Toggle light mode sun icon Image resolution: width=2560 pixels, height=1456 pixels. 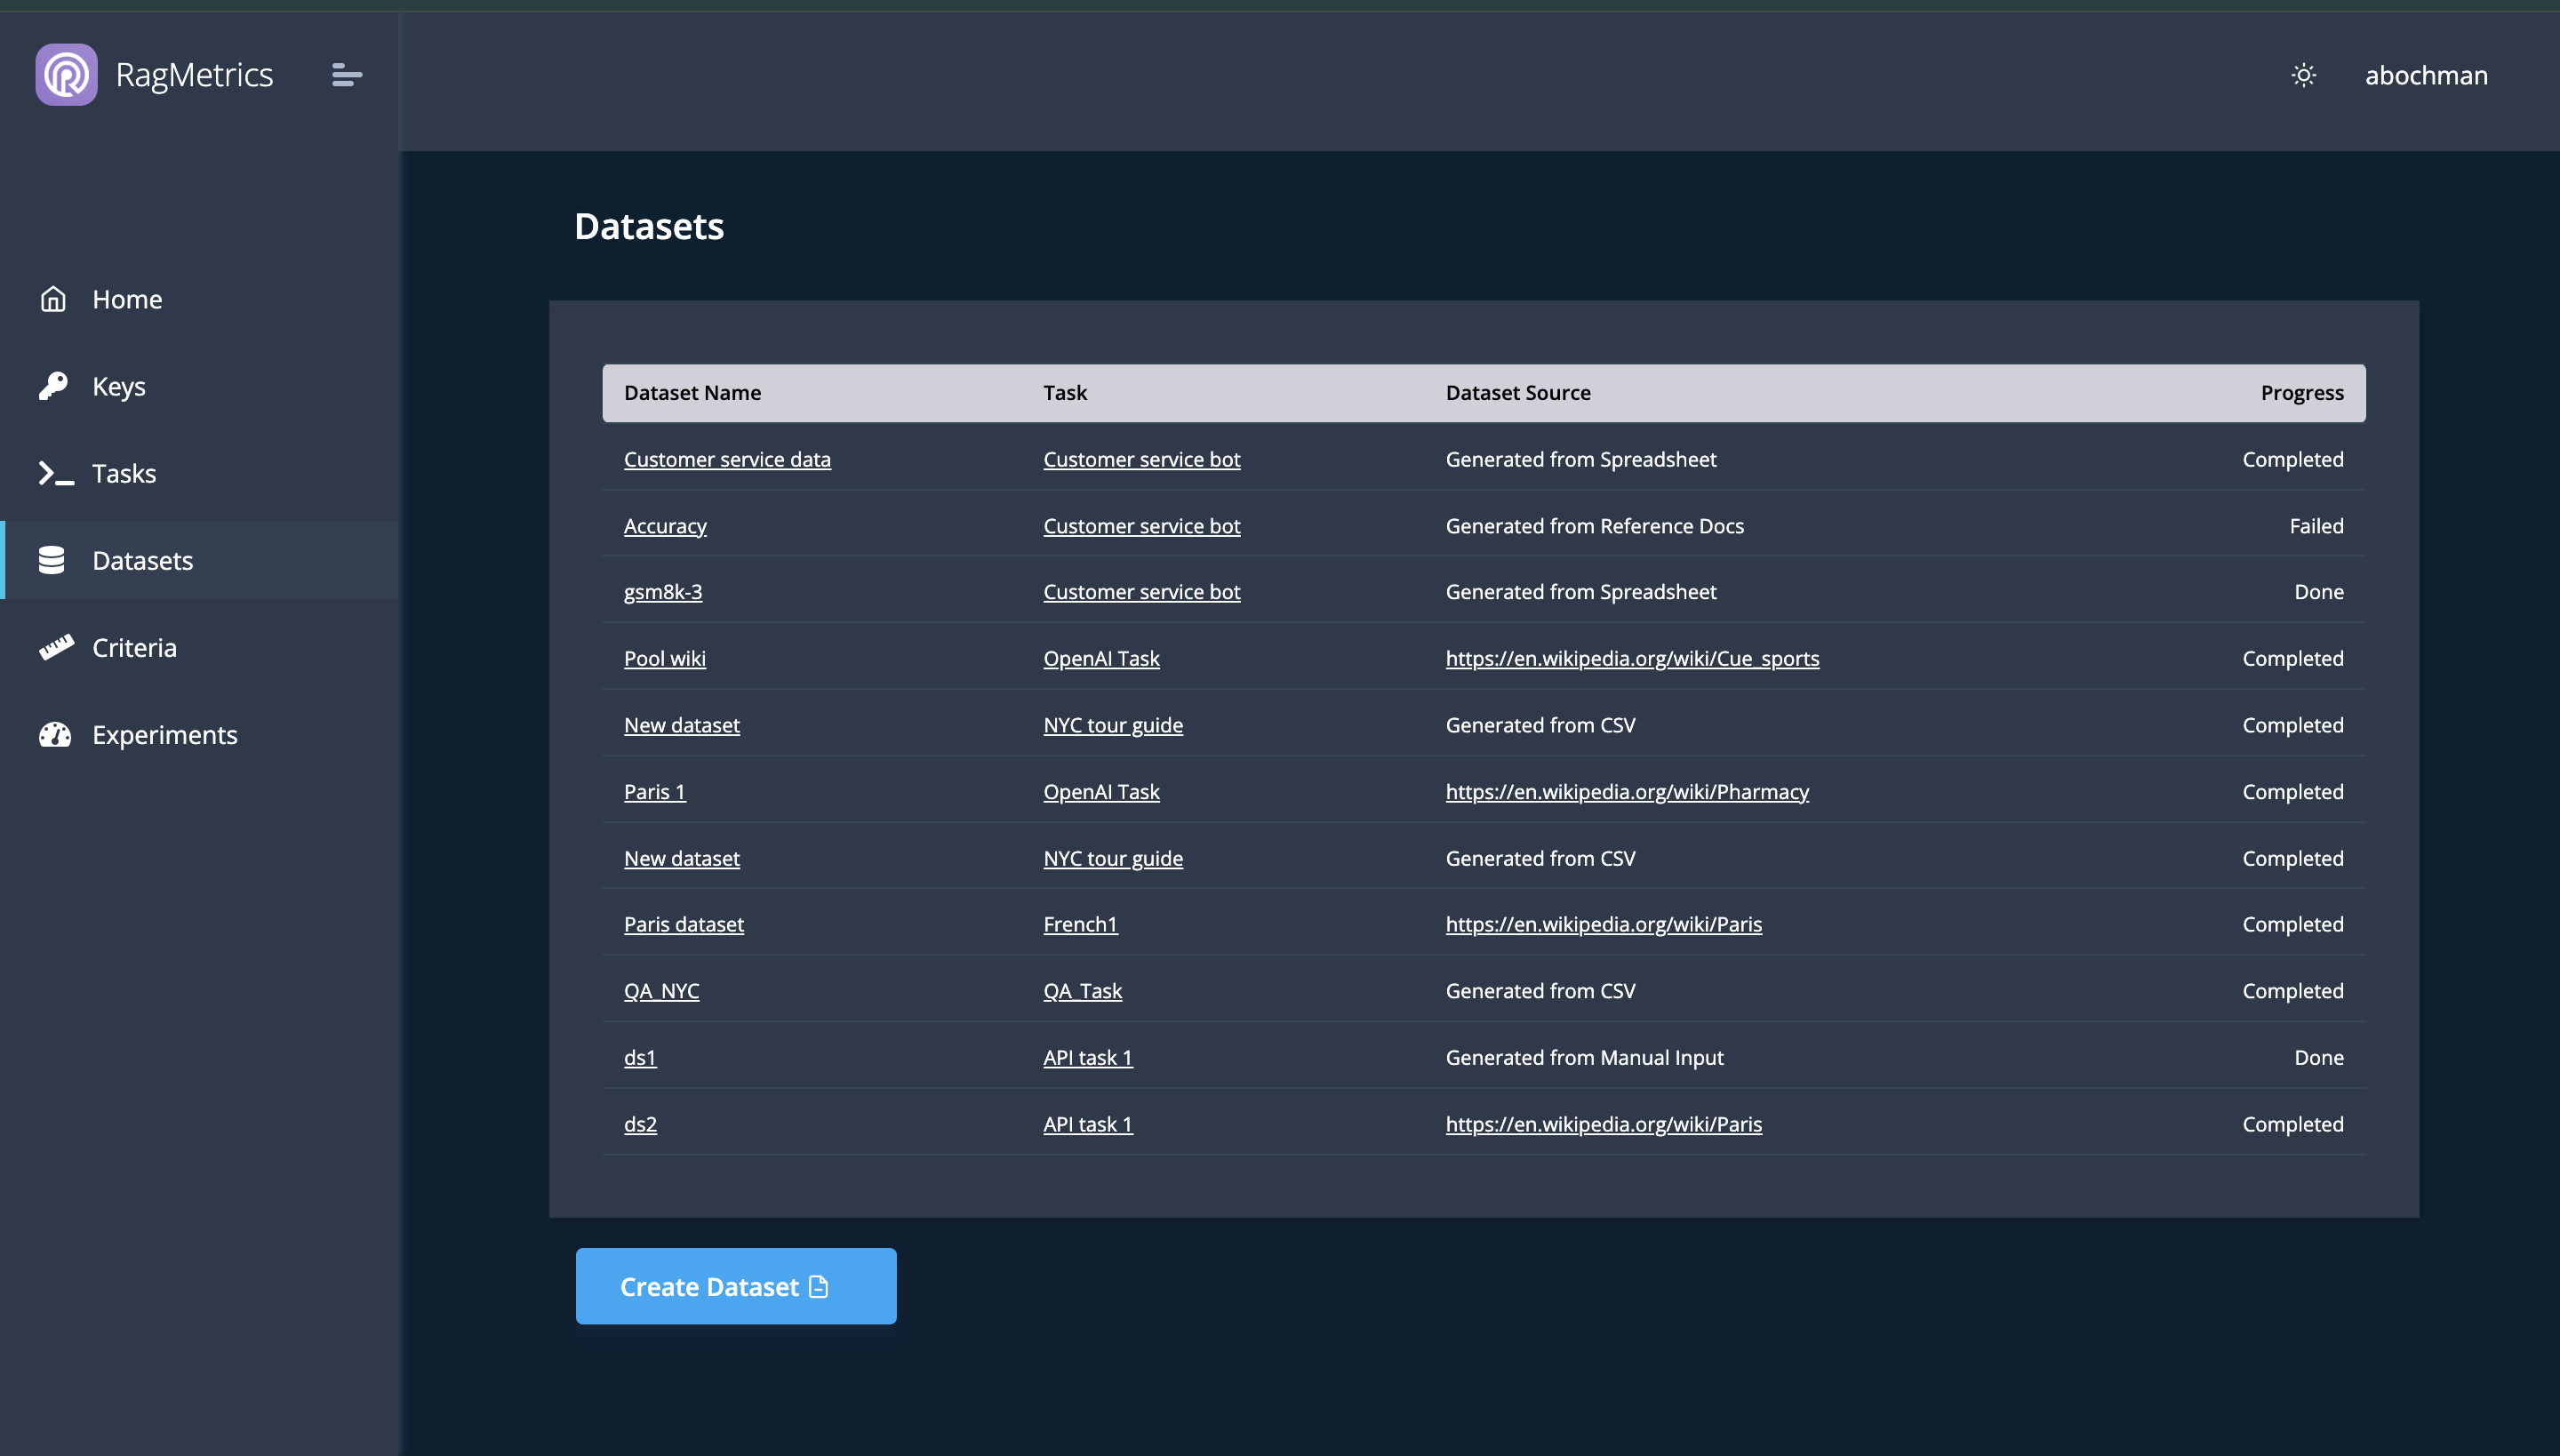(2303, 75)
